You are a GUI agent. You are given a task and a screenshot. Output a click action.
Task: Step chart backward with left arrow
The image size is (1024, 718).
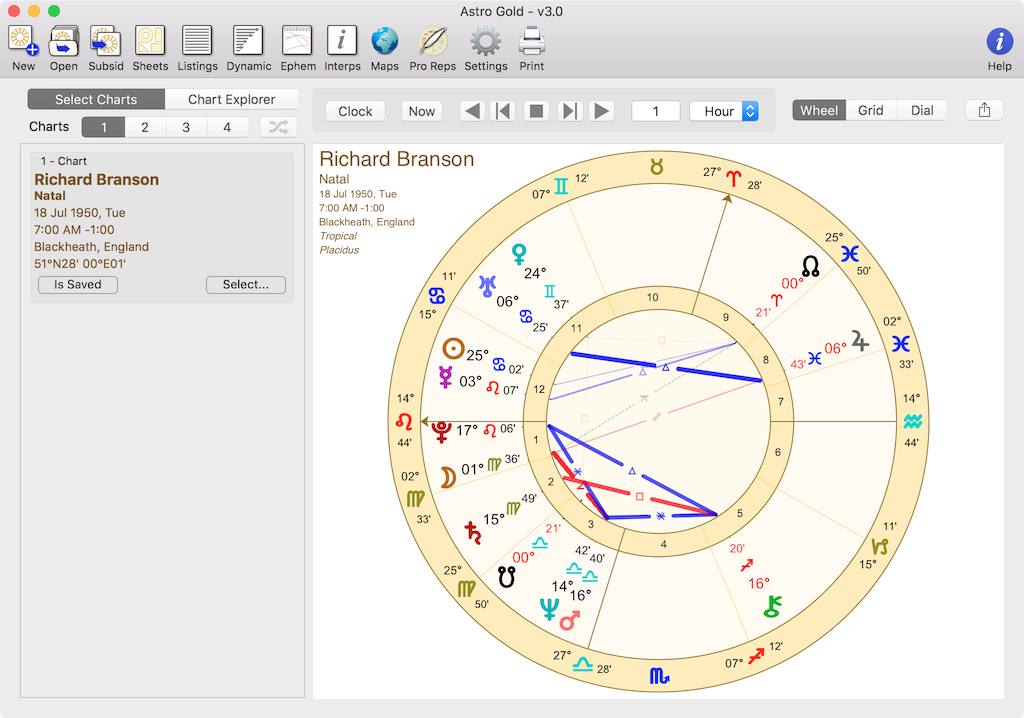[x=472, y=111]
